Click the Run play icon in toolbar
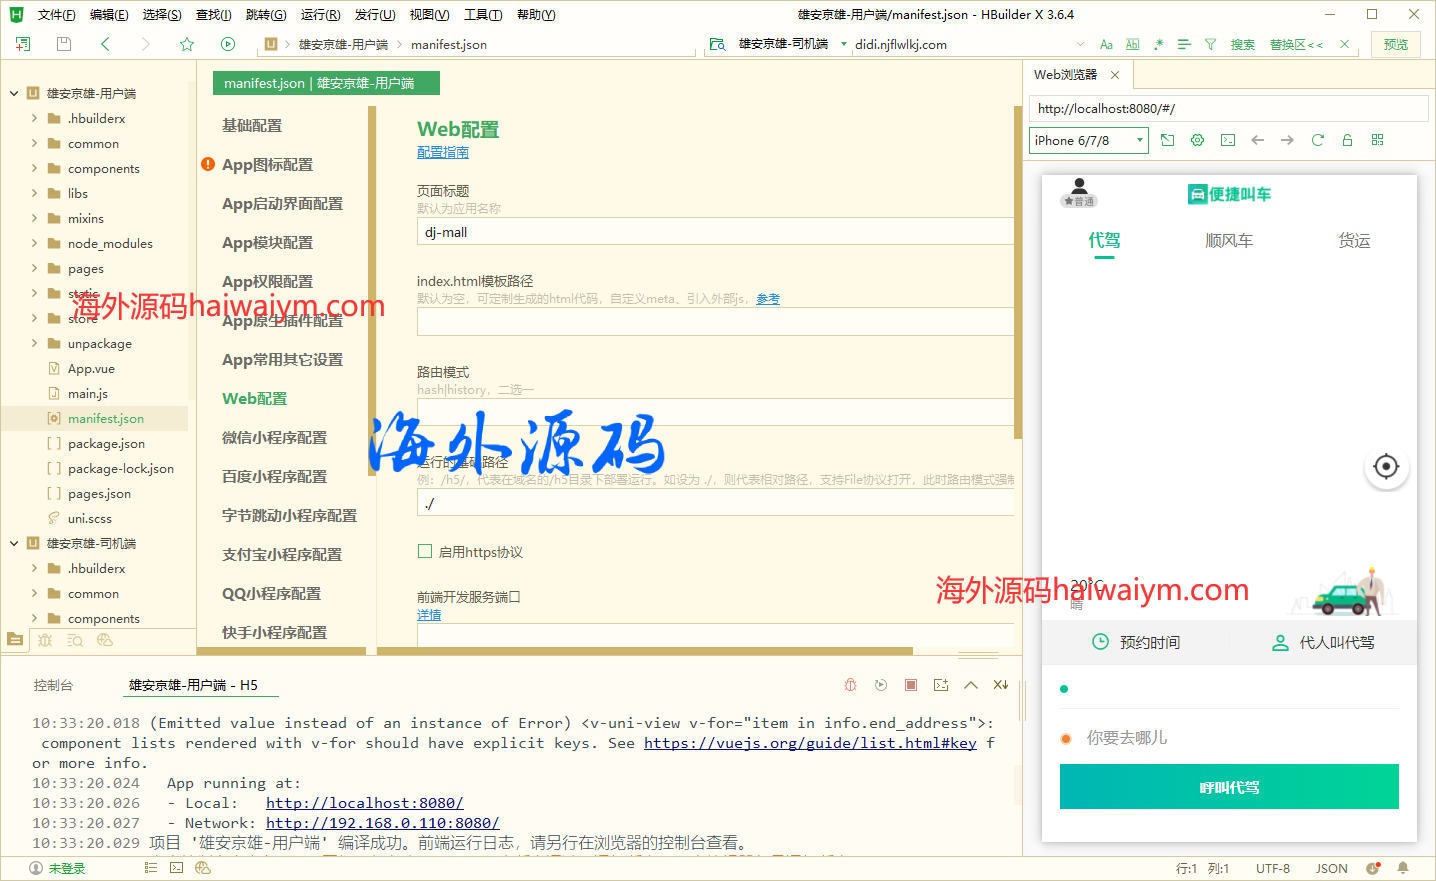 (228, 44)
